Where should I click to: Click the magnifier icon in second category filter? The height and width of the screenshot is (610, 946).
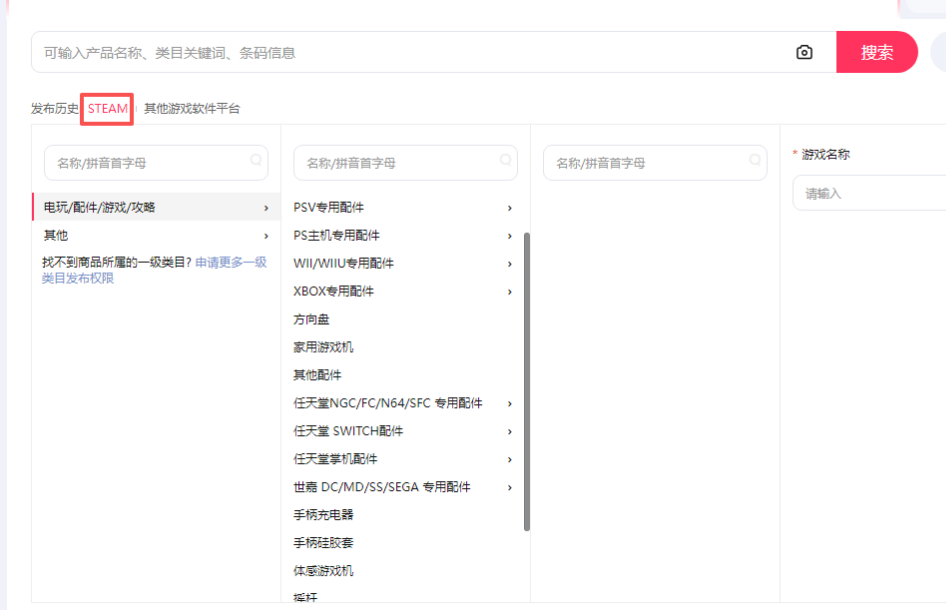tap(506, 160)
